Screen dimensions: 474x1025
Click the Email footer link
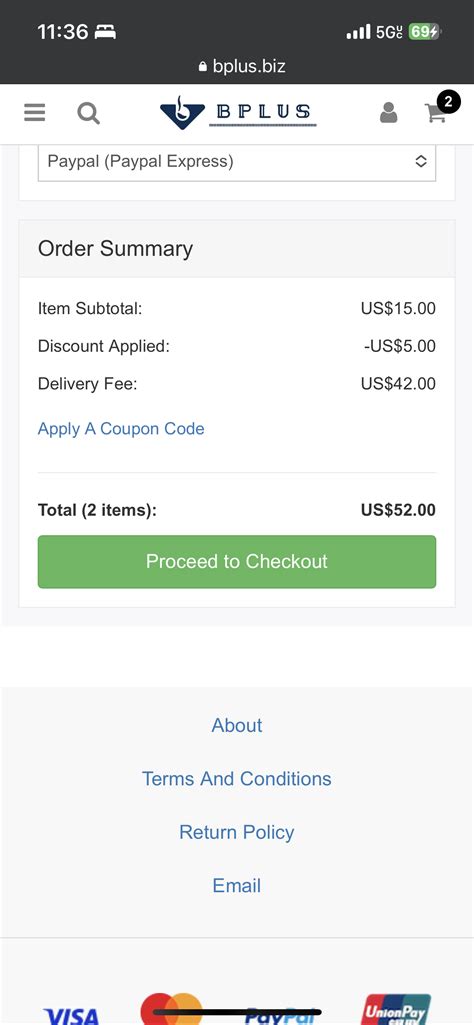tap(237, 886)
